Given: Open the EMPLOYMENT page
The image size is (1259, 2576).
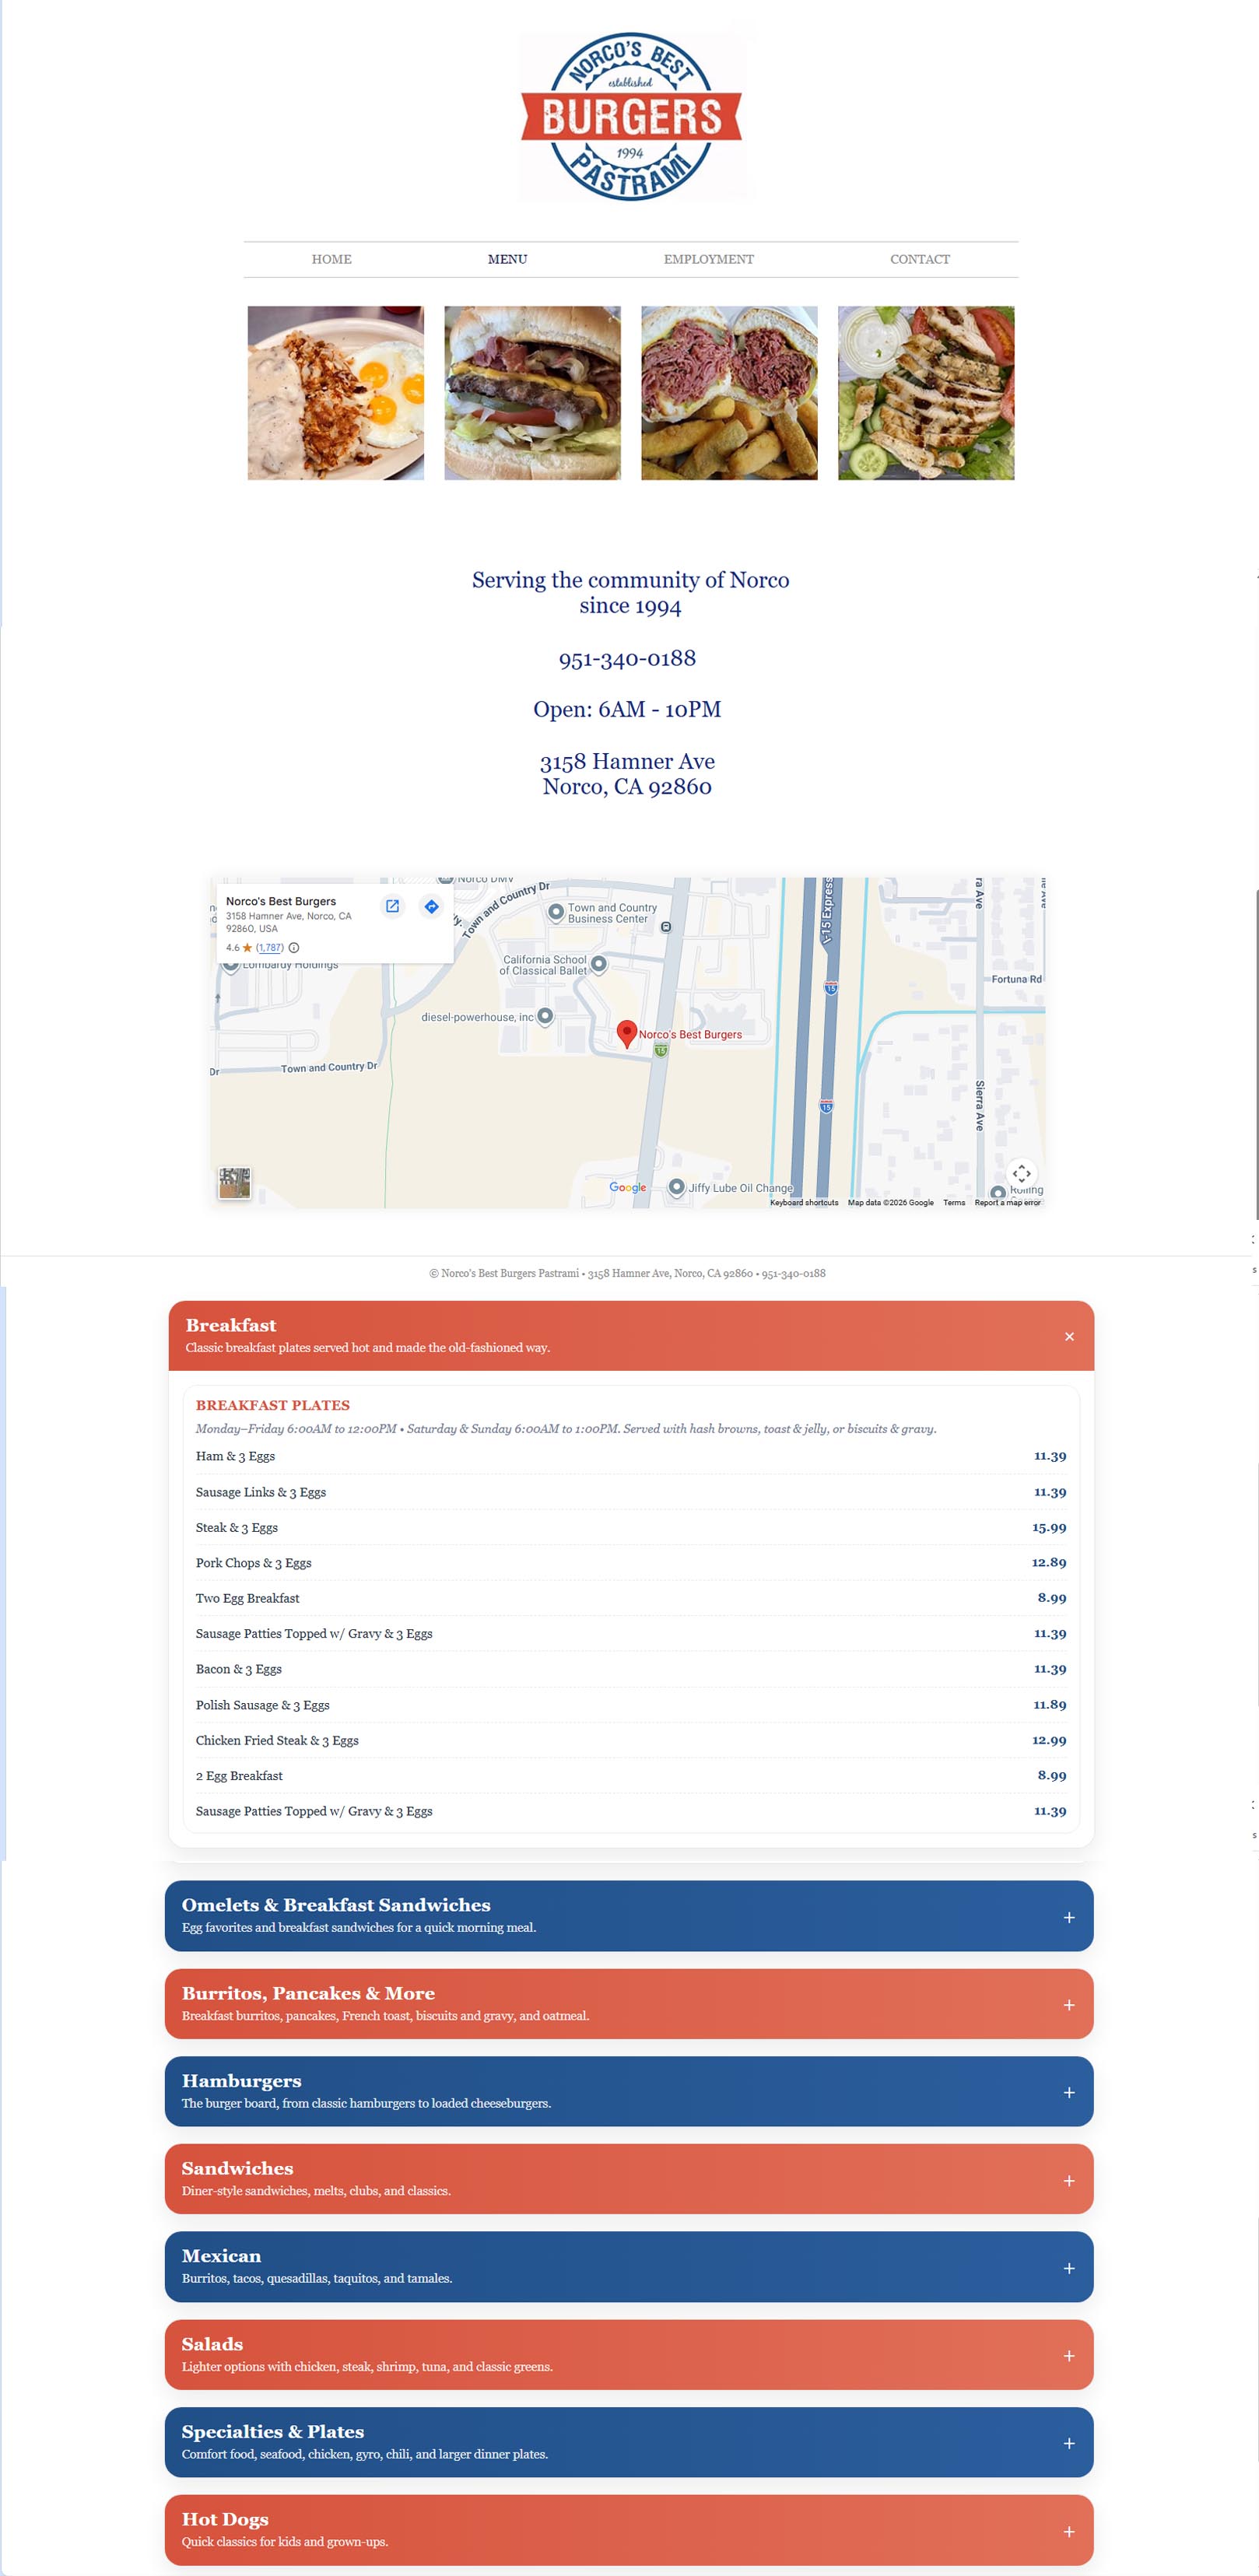Looking at the screenshot, I should 709,259.
